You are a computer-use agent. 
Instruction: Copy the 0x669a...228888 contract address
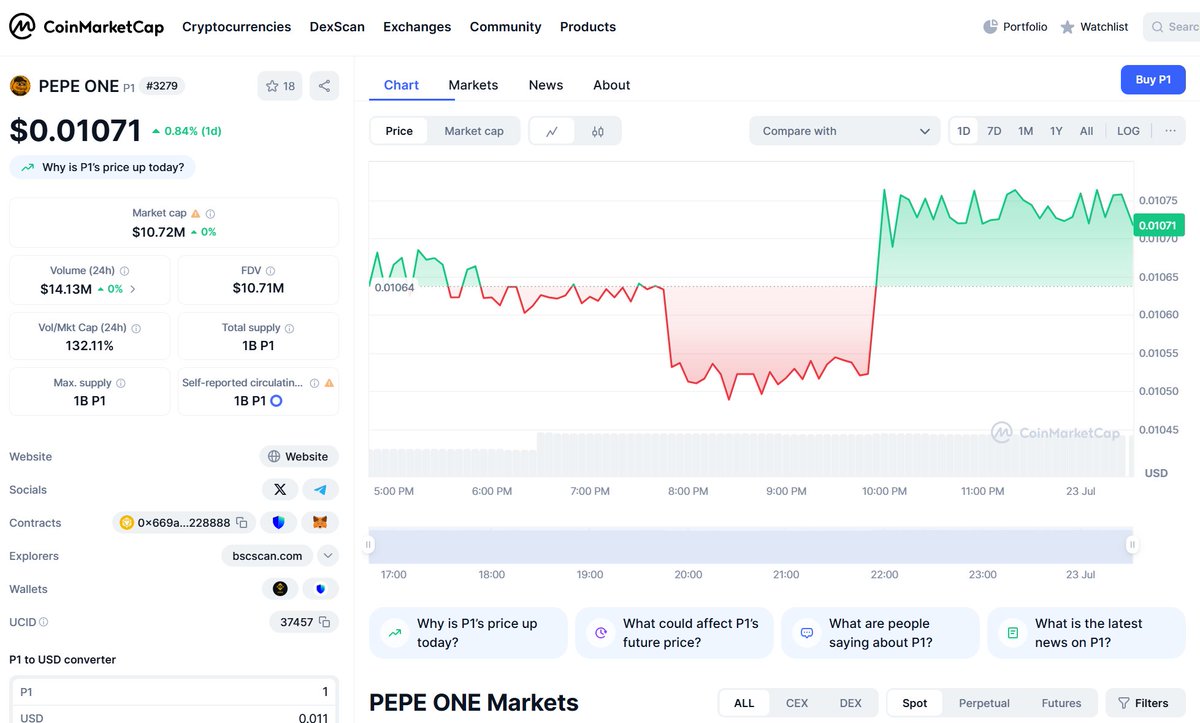point(241,523)
